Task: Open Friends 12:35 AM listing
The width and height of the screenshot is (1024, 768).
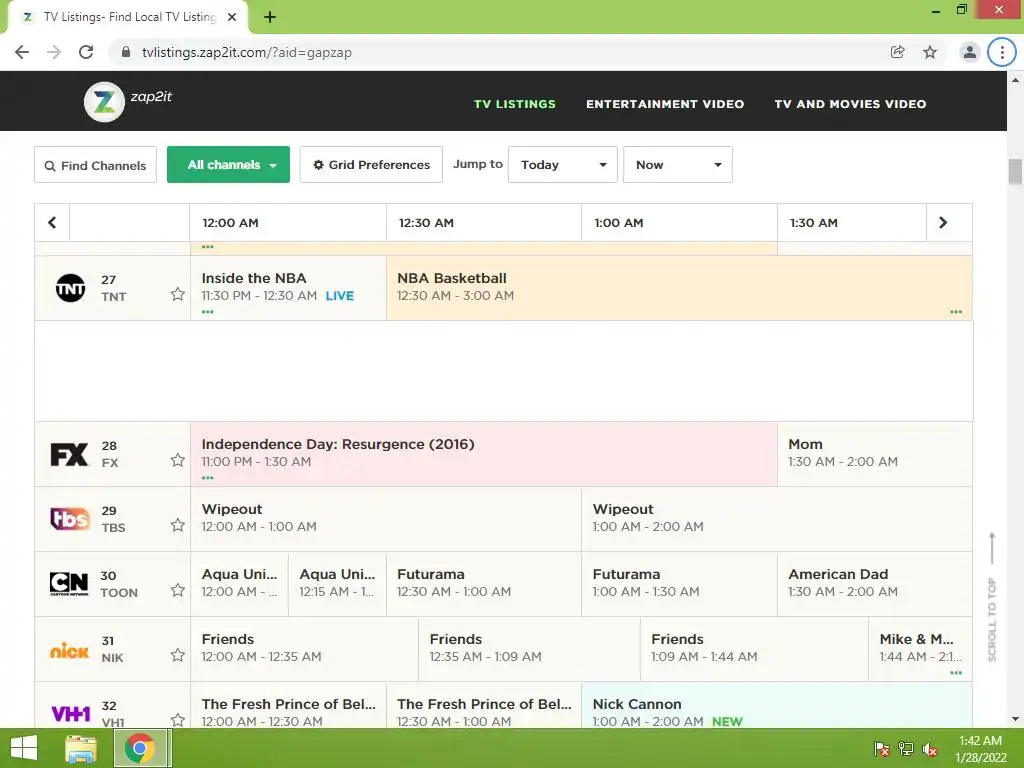Action: 529,649
